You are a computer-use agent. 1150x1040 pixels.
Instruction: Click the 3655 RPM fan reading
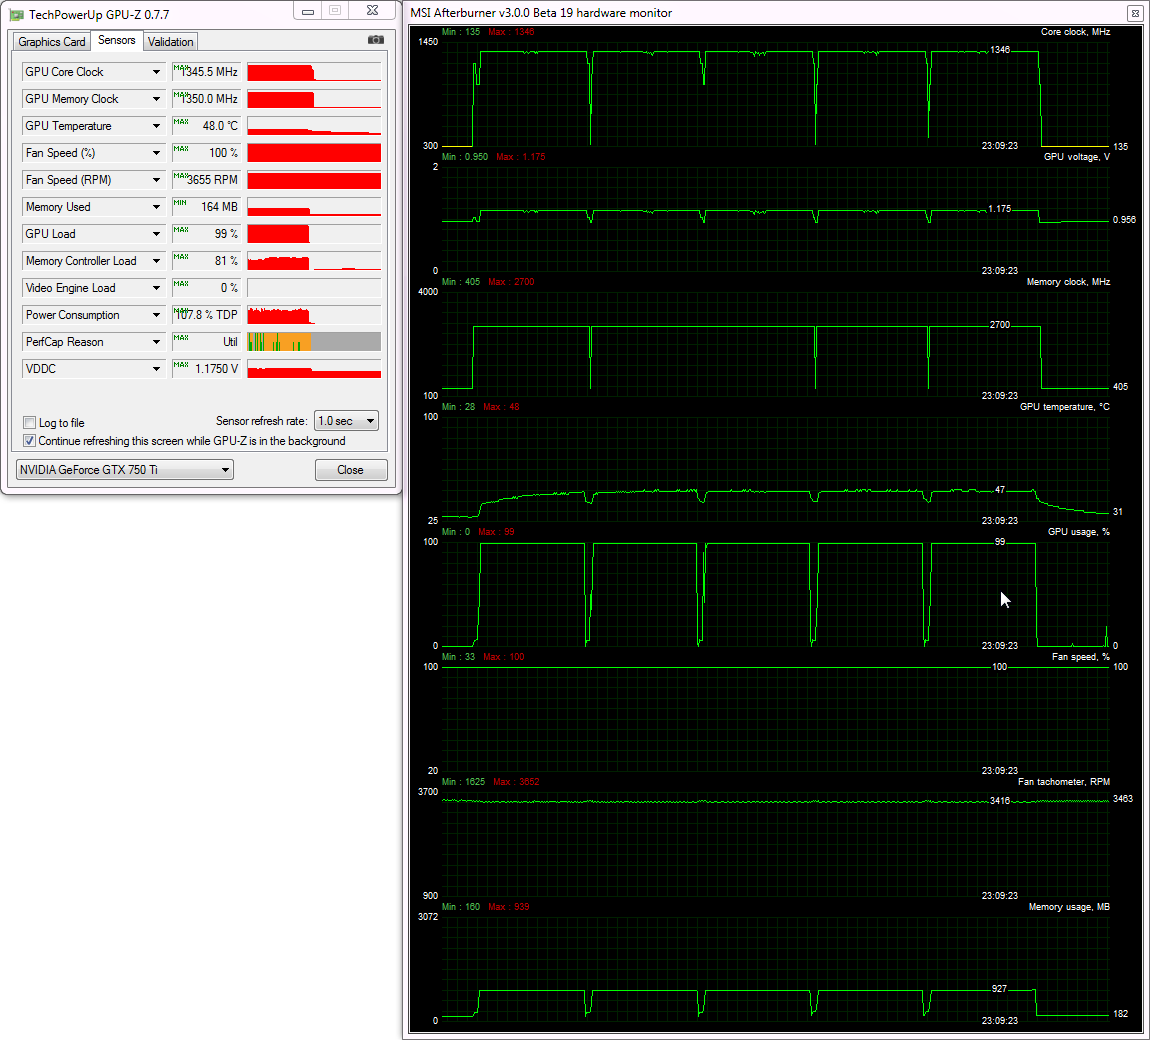pyautogui.click(x=207, y=180)
